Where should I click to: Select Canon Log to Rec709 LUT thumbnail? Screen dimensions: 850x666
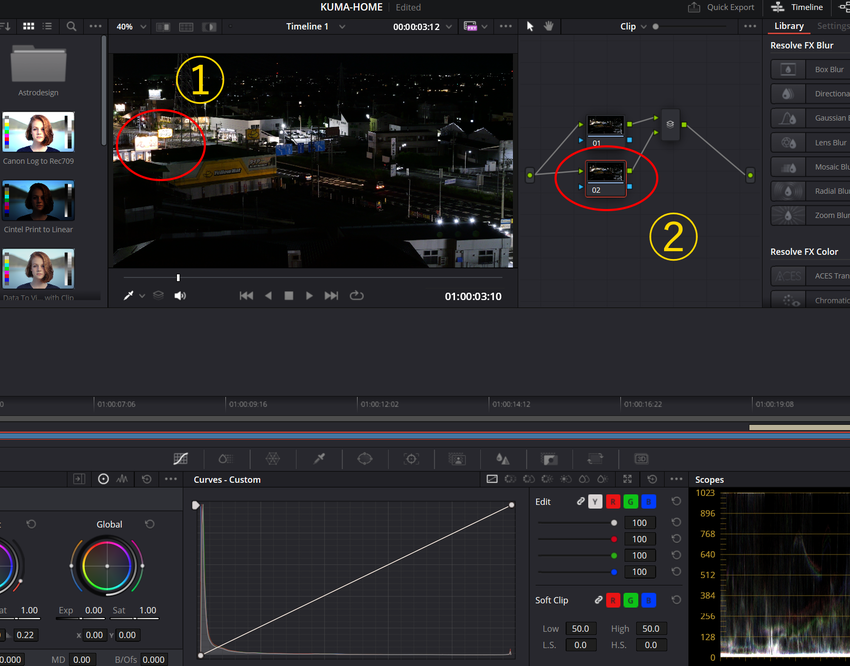[x=38, y=132]
